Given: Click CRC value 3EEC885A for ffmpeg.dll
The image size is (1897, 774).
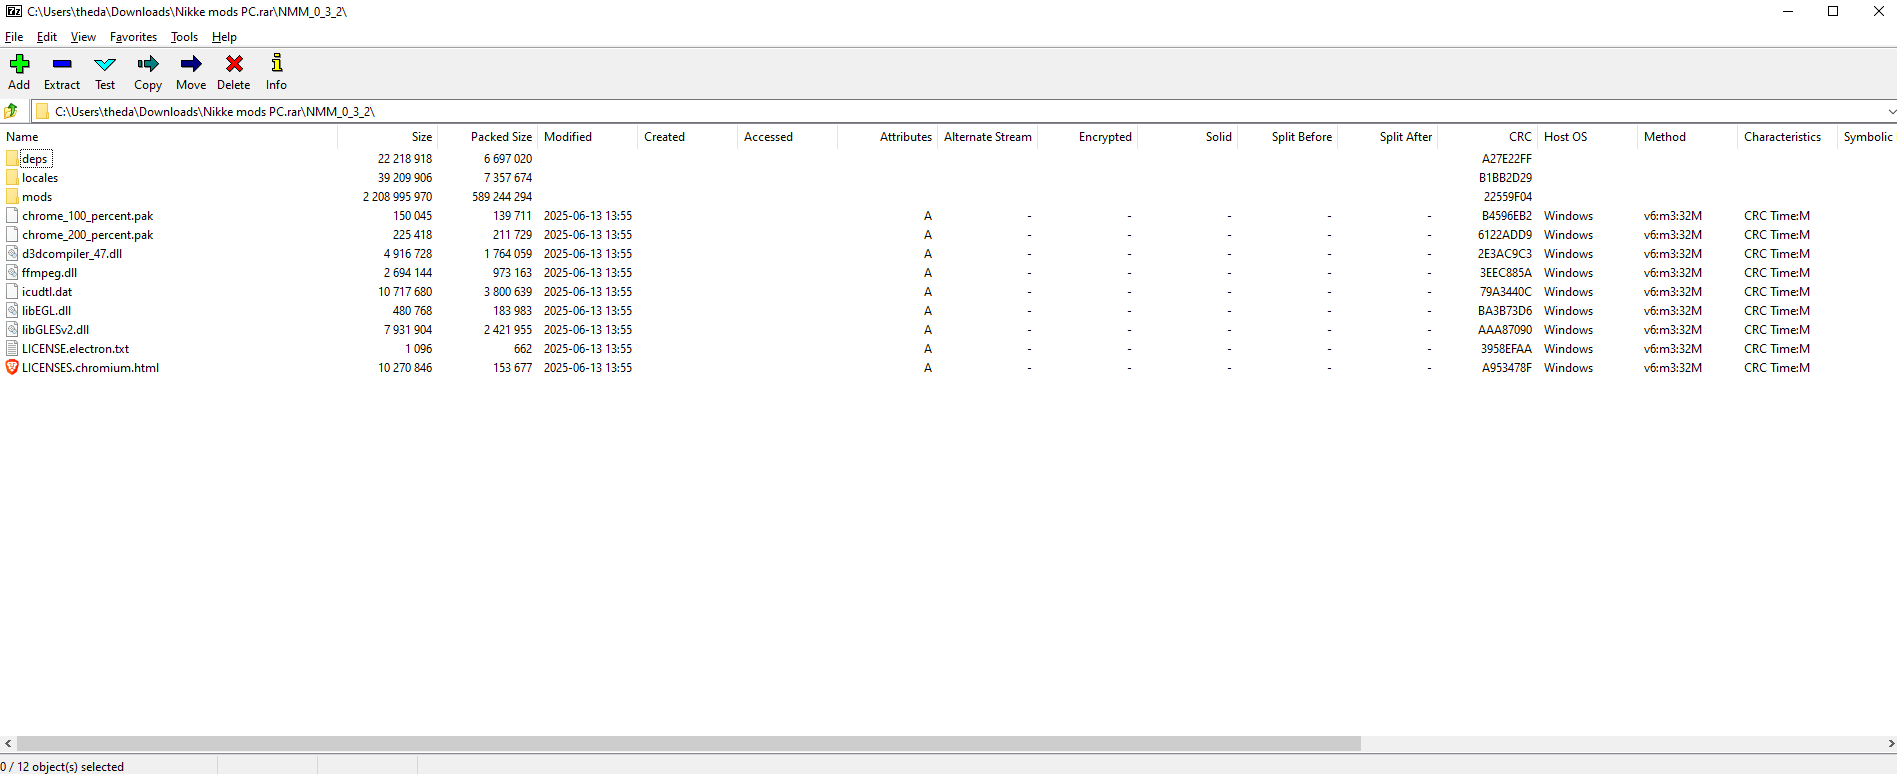Looking at the screenshot, I should (x=1505, y=273).
